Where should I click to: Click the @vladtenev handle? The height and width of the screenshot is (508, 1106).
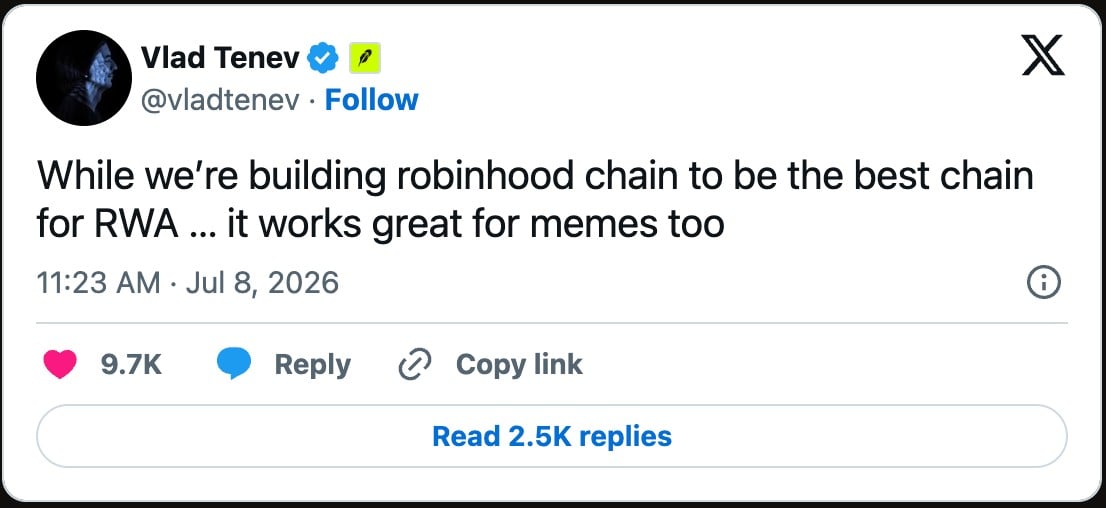(x=221, y=100)
